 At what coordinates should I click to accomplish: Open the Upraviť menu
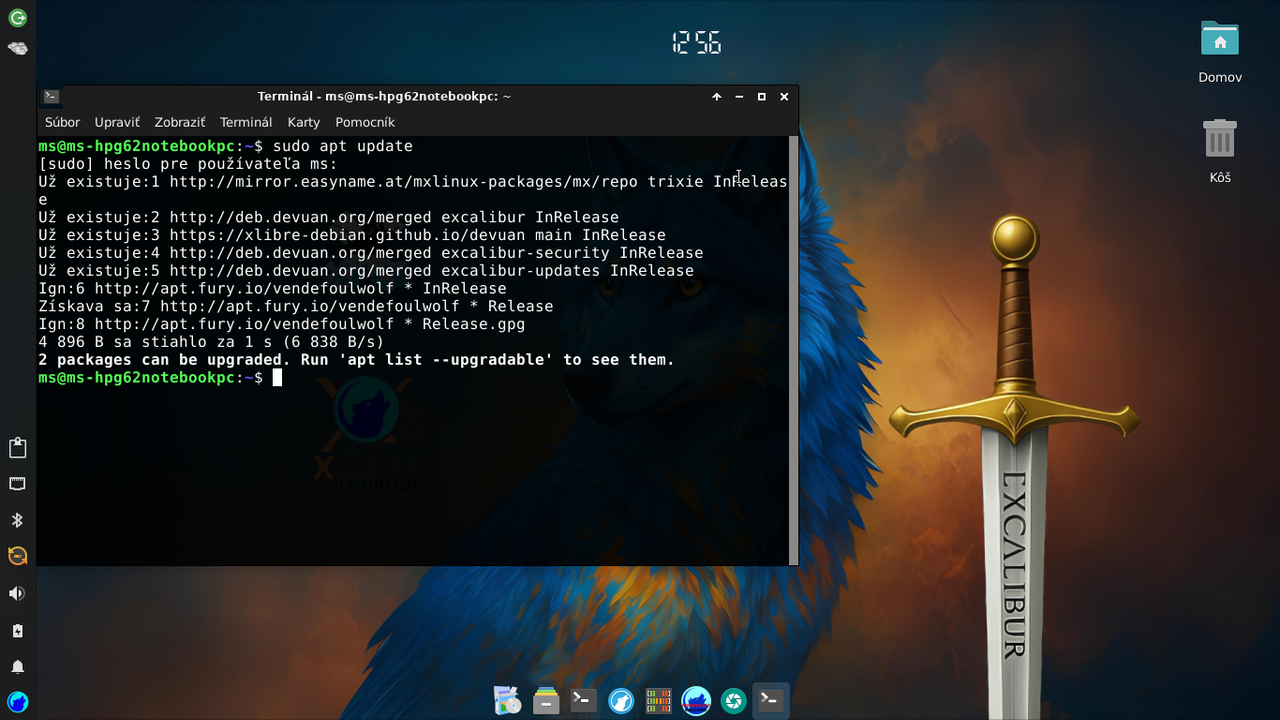[x=117, y=122]
